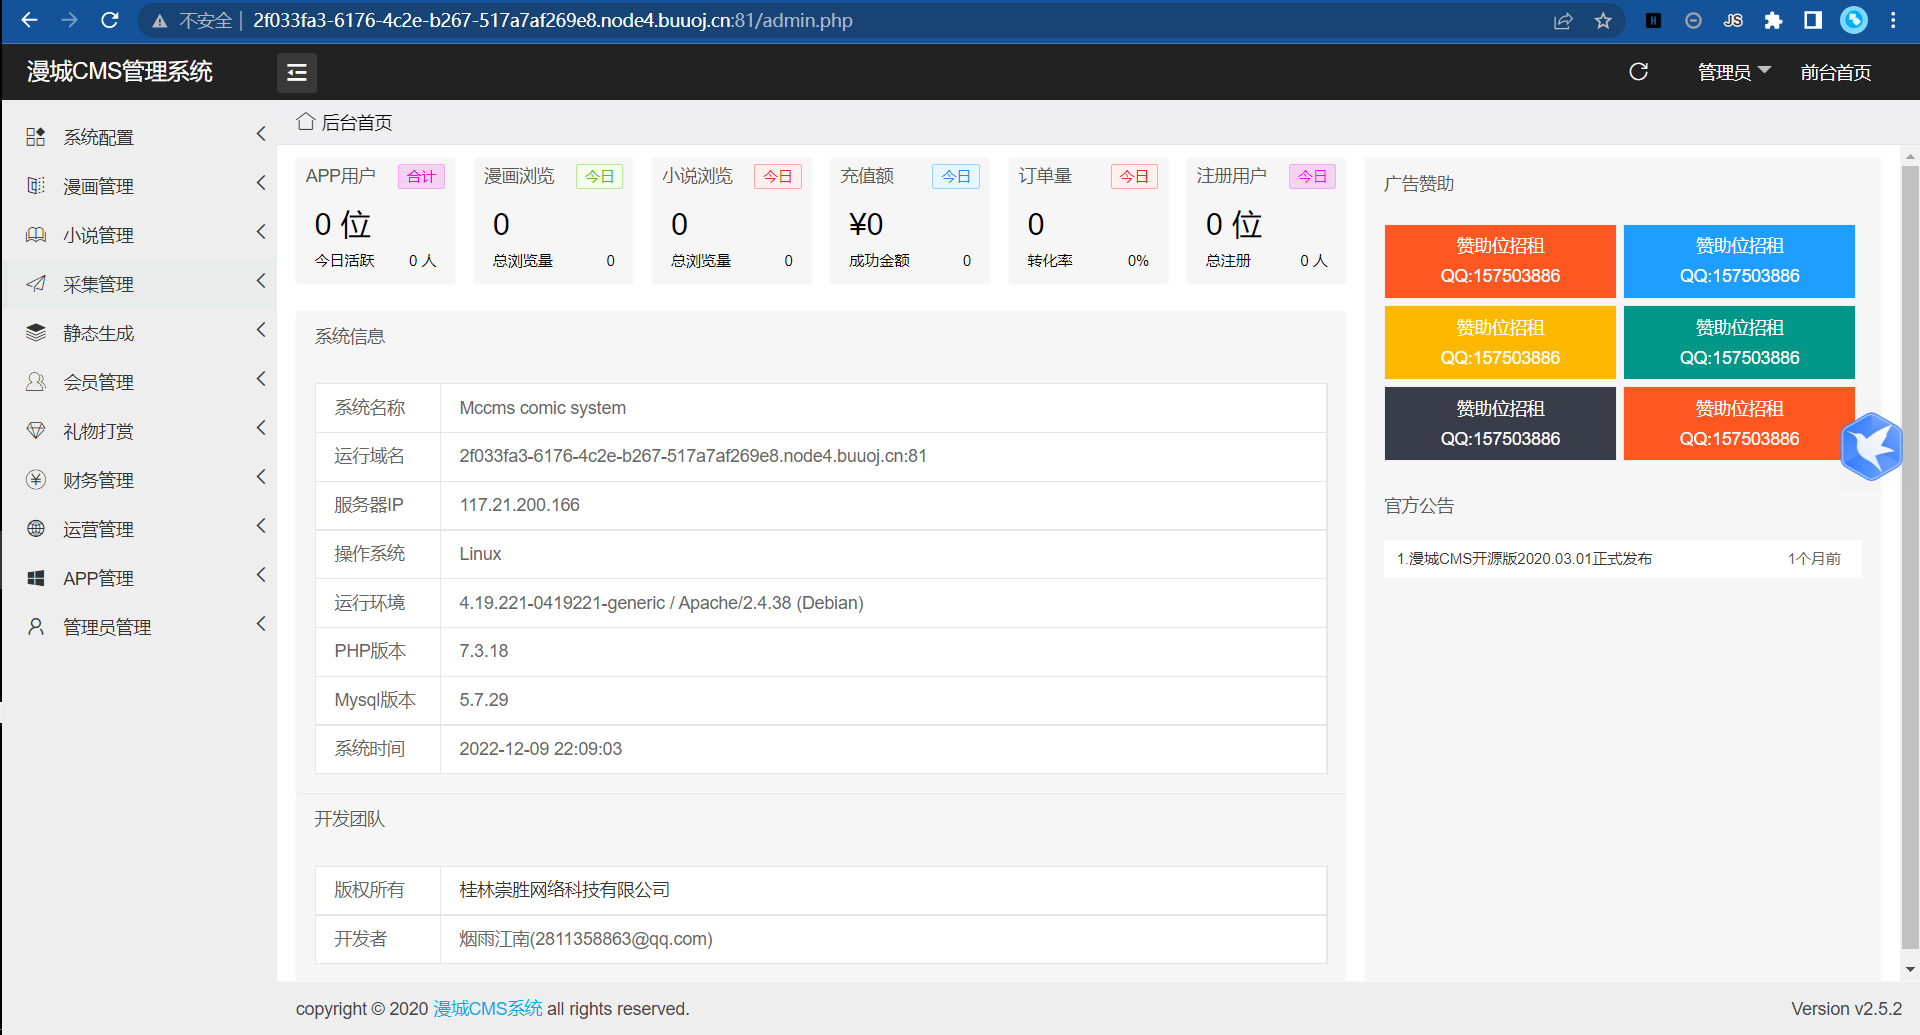Open the browser three-dot menu

1893,21
